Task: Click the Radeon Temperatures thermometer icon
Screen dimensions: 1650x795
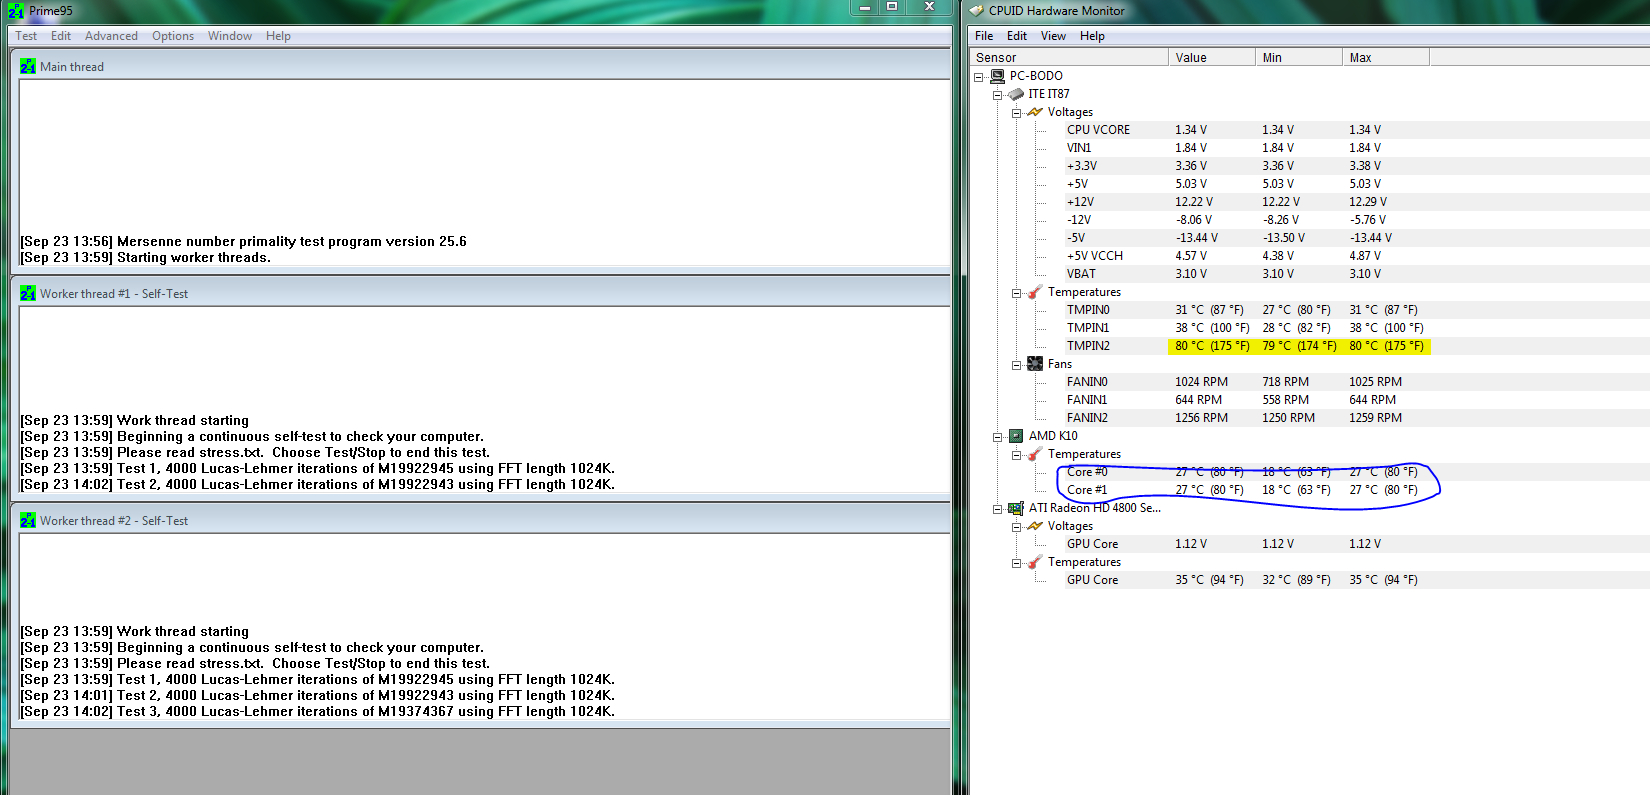Action: [x=1035, y=562]
